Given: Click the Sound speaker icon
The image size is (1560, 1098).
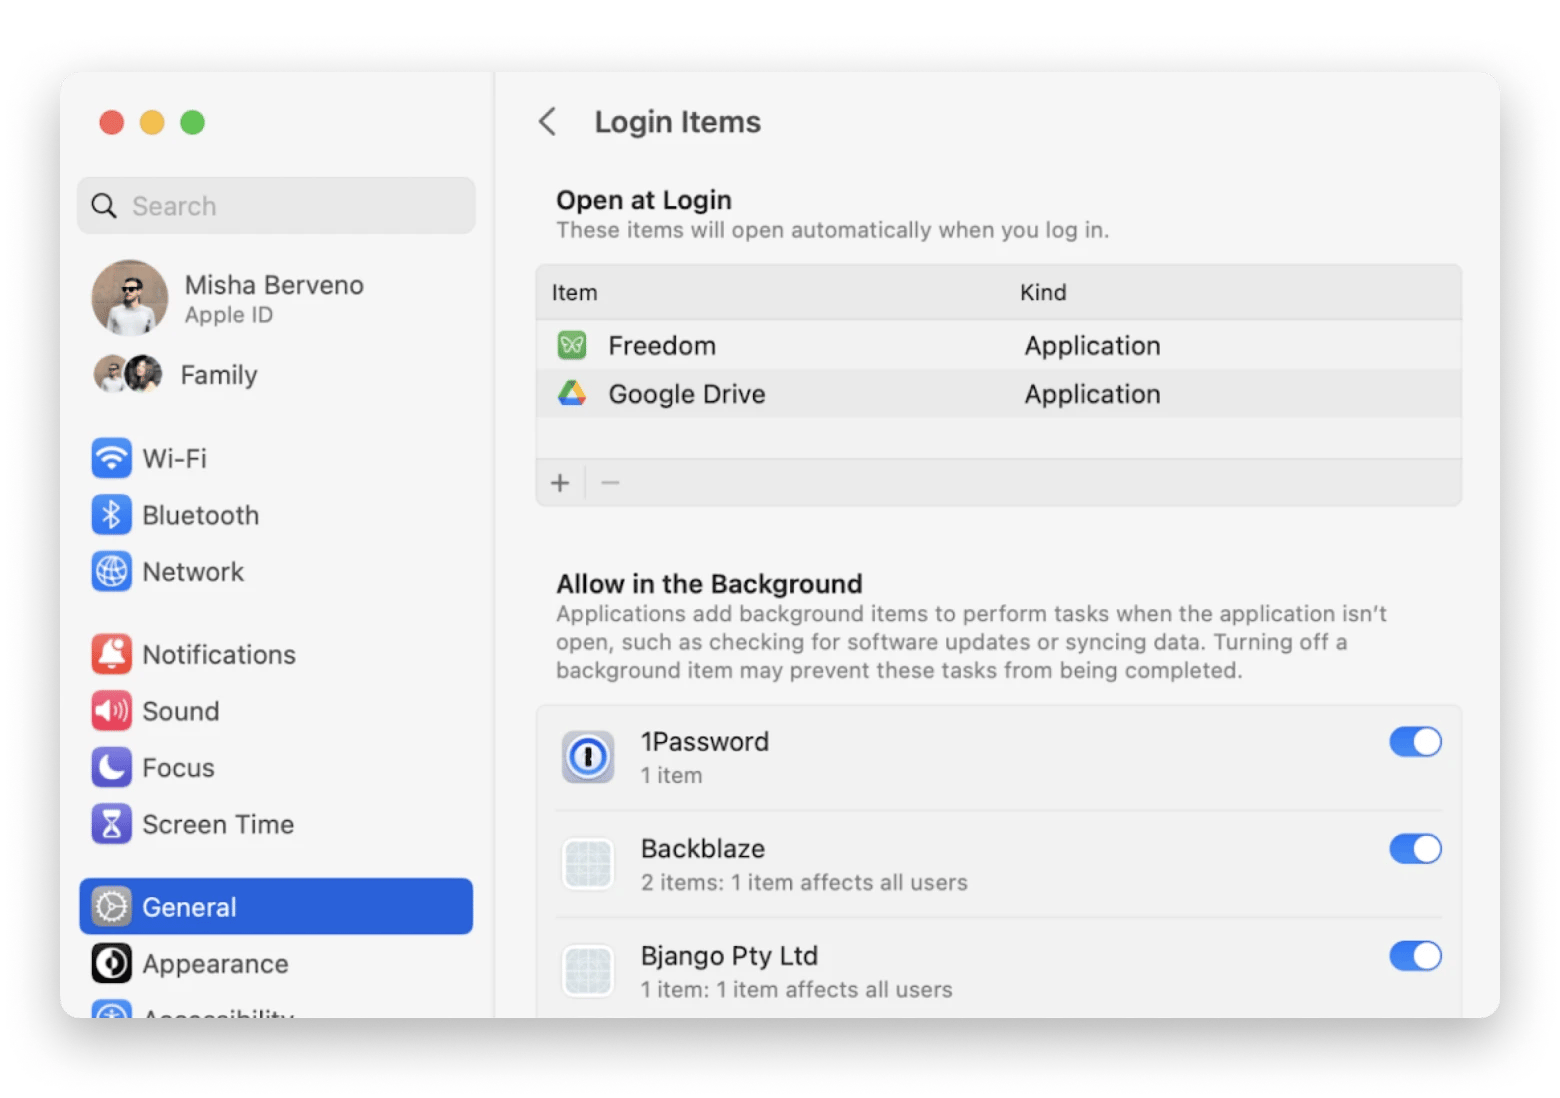Looking at the screenshot, I should pyautogui.click(x=111, y=711).
